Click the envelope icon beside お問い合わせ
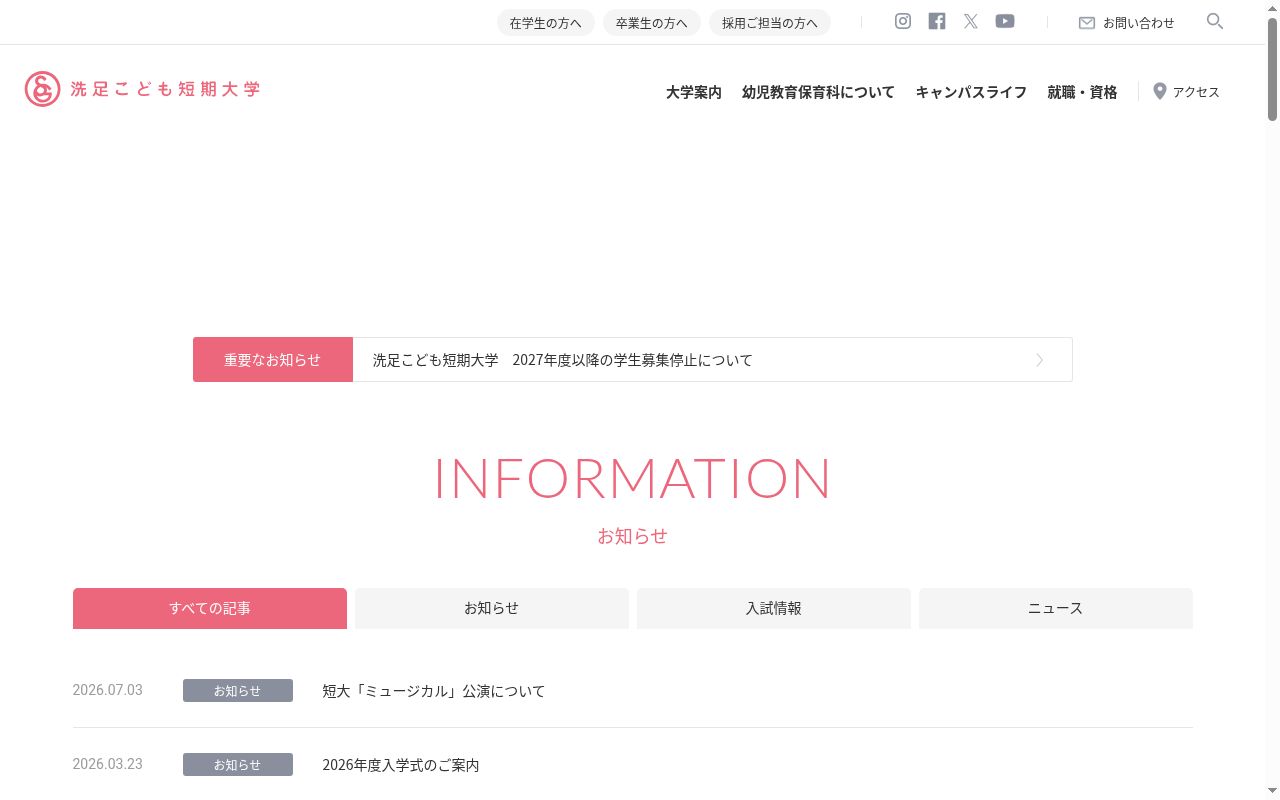 1087,23
